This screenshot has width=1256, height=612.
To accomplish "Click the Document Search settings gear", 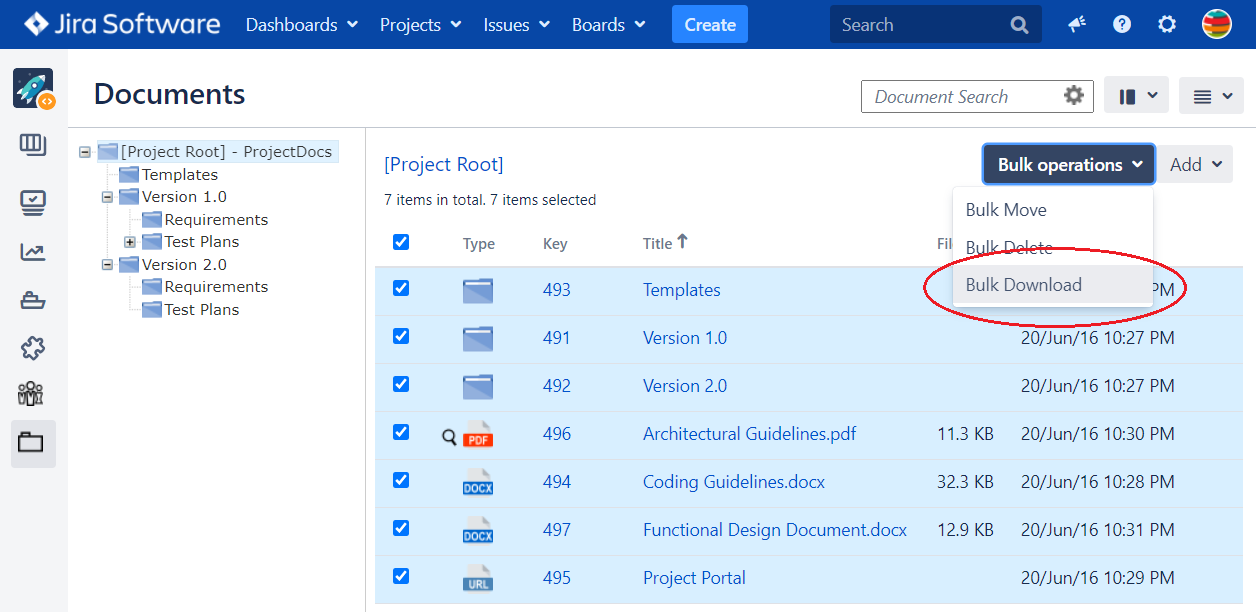I will click(1074, 96).
